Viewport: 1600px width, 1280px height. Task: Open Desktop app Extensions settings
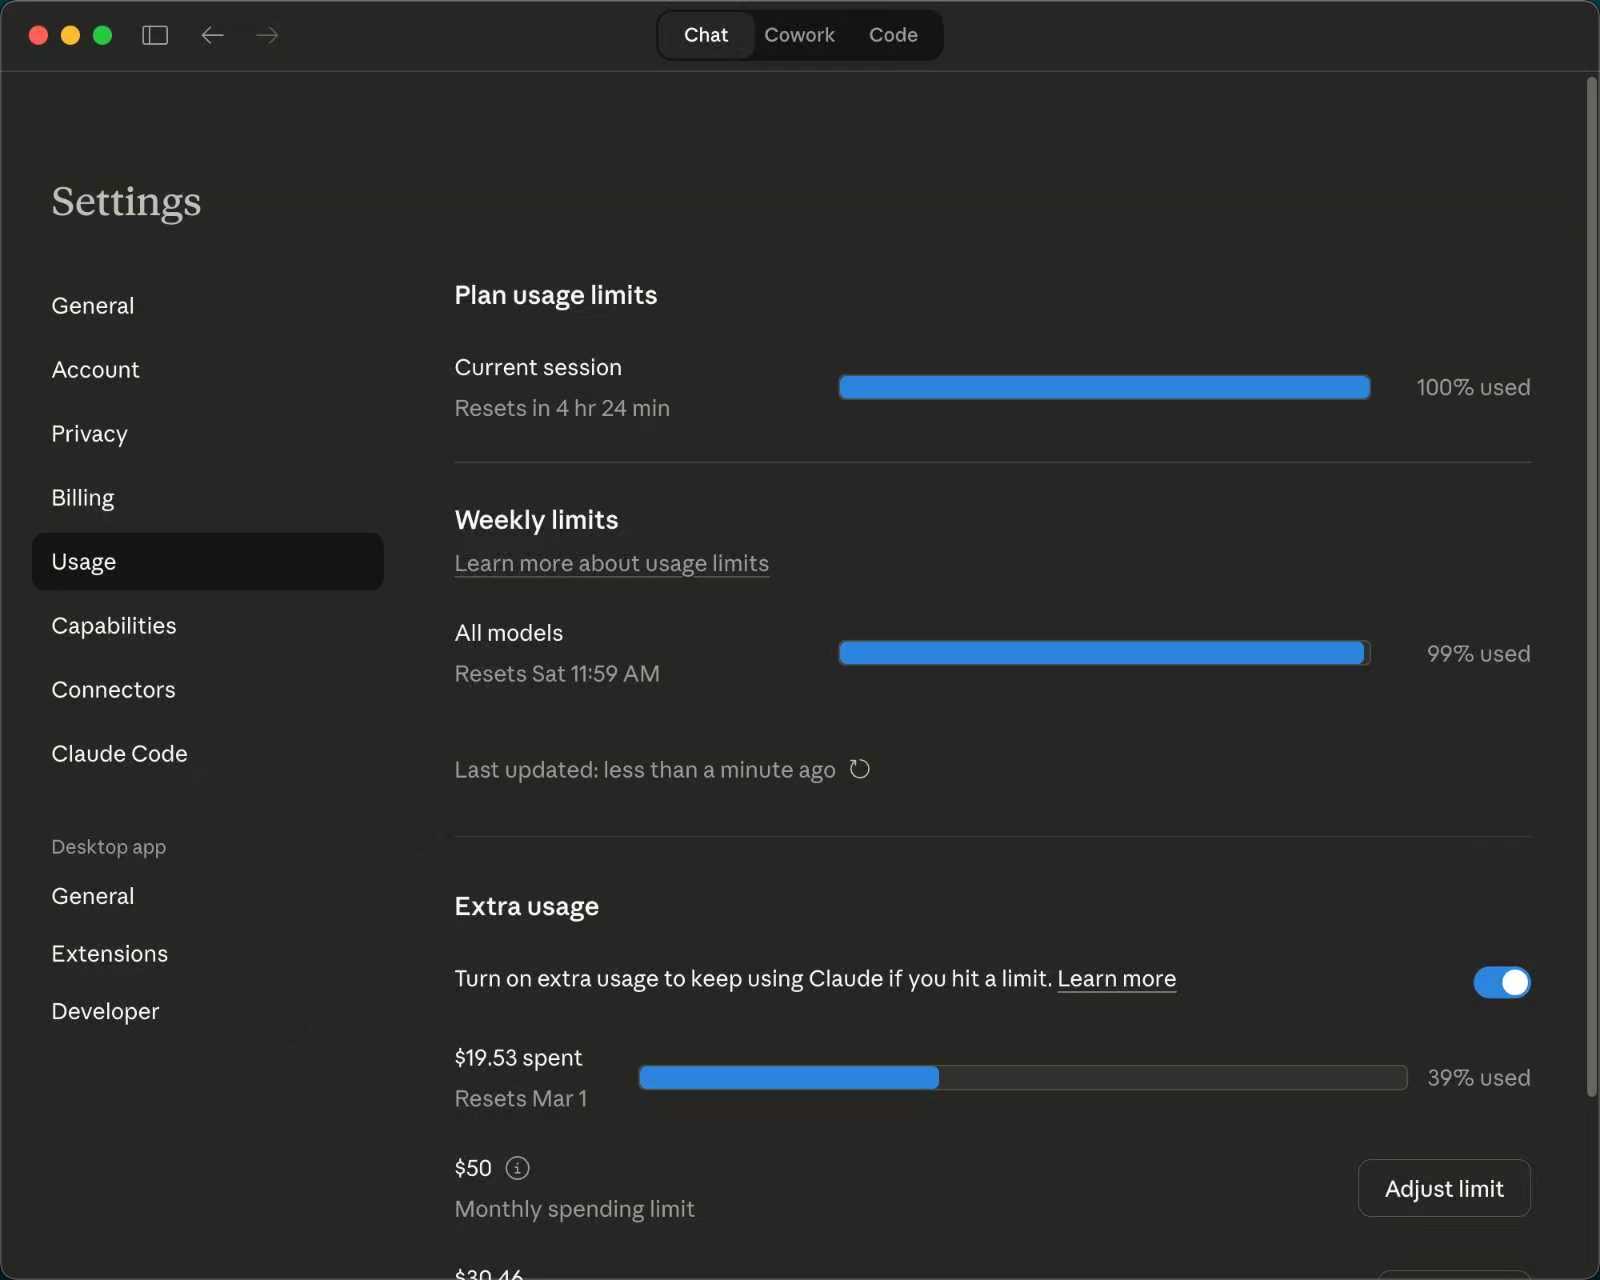[110, 954]
